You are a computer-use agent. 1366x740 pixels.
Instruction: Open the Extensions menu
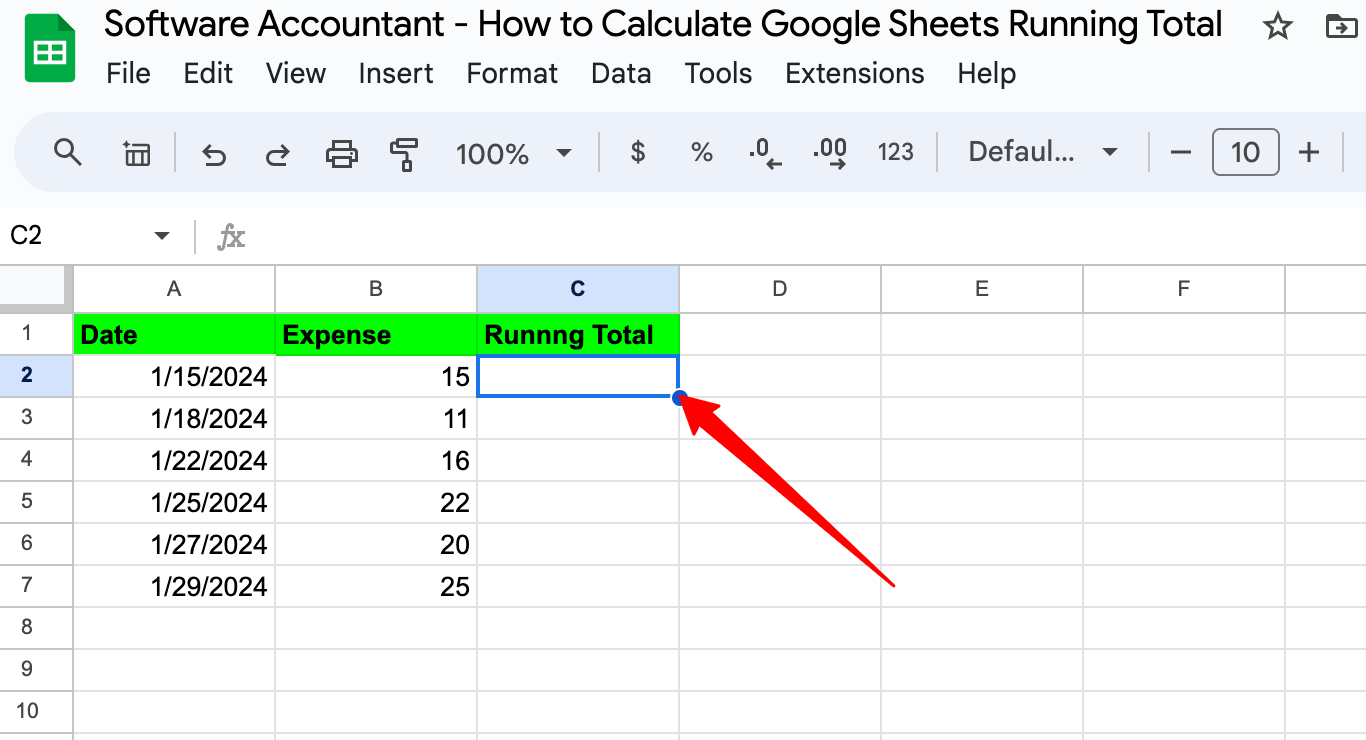pos(855,73)
